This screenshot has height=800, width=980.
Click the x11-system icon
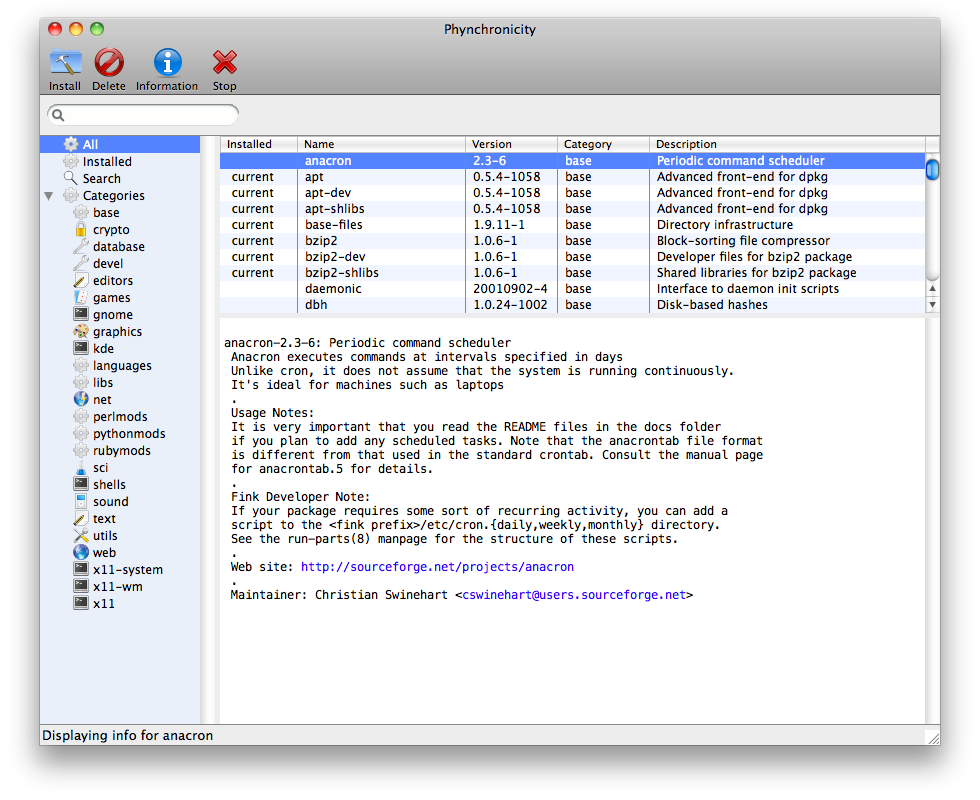[x=81, y=569]
